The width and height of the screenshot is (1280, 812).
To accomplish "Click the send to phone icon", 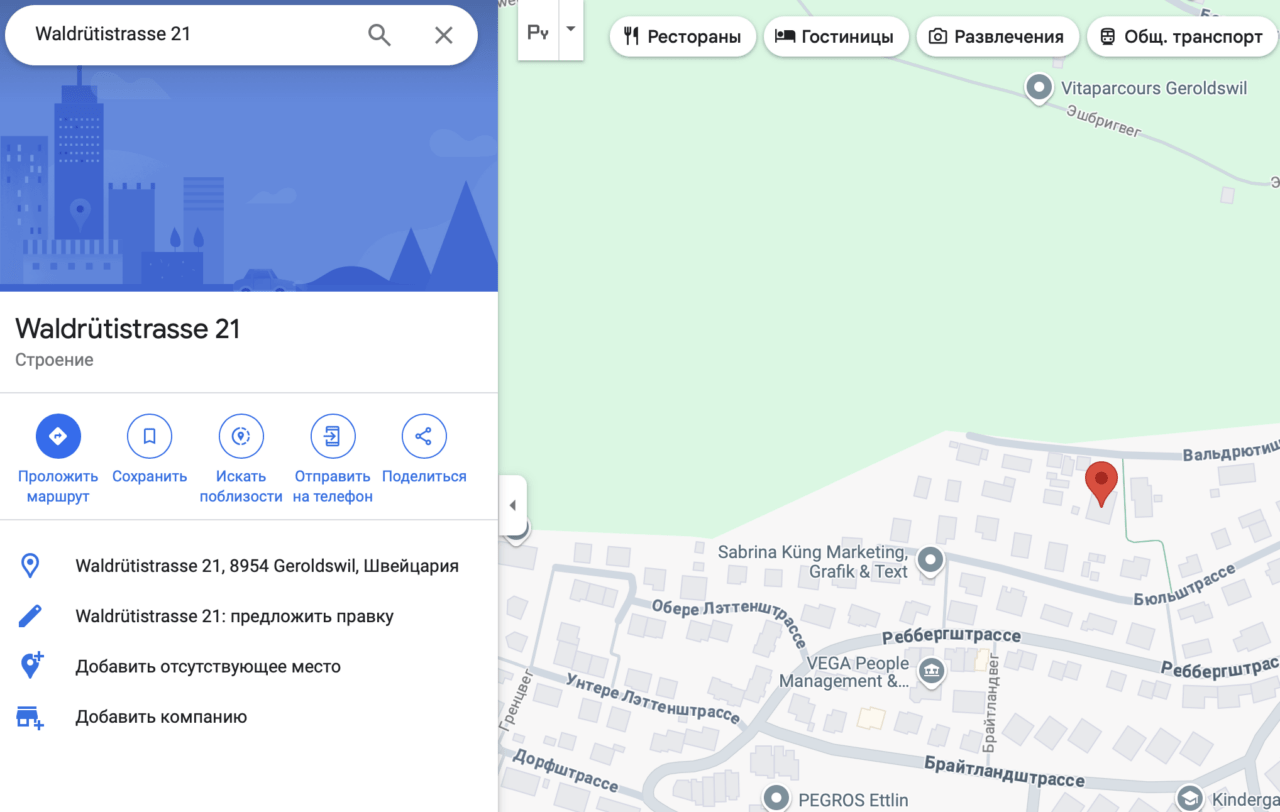I will pyautogui.click(x=333, y=436).
